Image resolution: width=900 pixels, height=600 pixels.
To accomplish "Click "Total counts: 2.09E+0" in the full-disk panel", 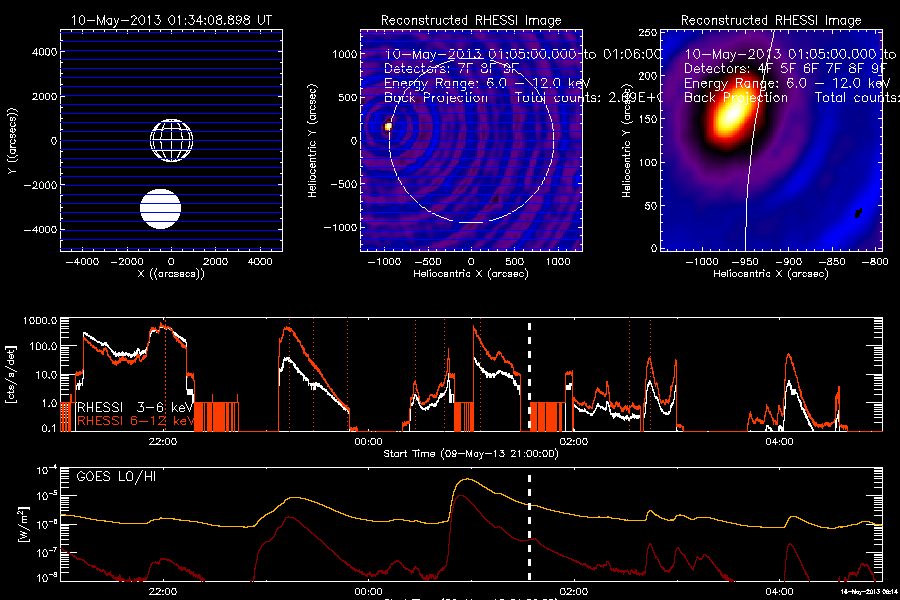I will point(588,97).
